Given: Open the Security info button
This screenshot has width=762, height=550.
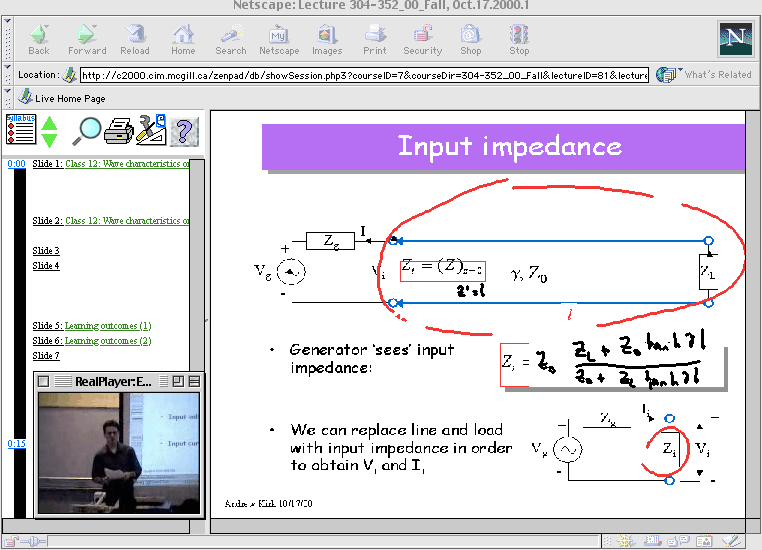Looking at the screenshot, I should (x=422, y=38).
